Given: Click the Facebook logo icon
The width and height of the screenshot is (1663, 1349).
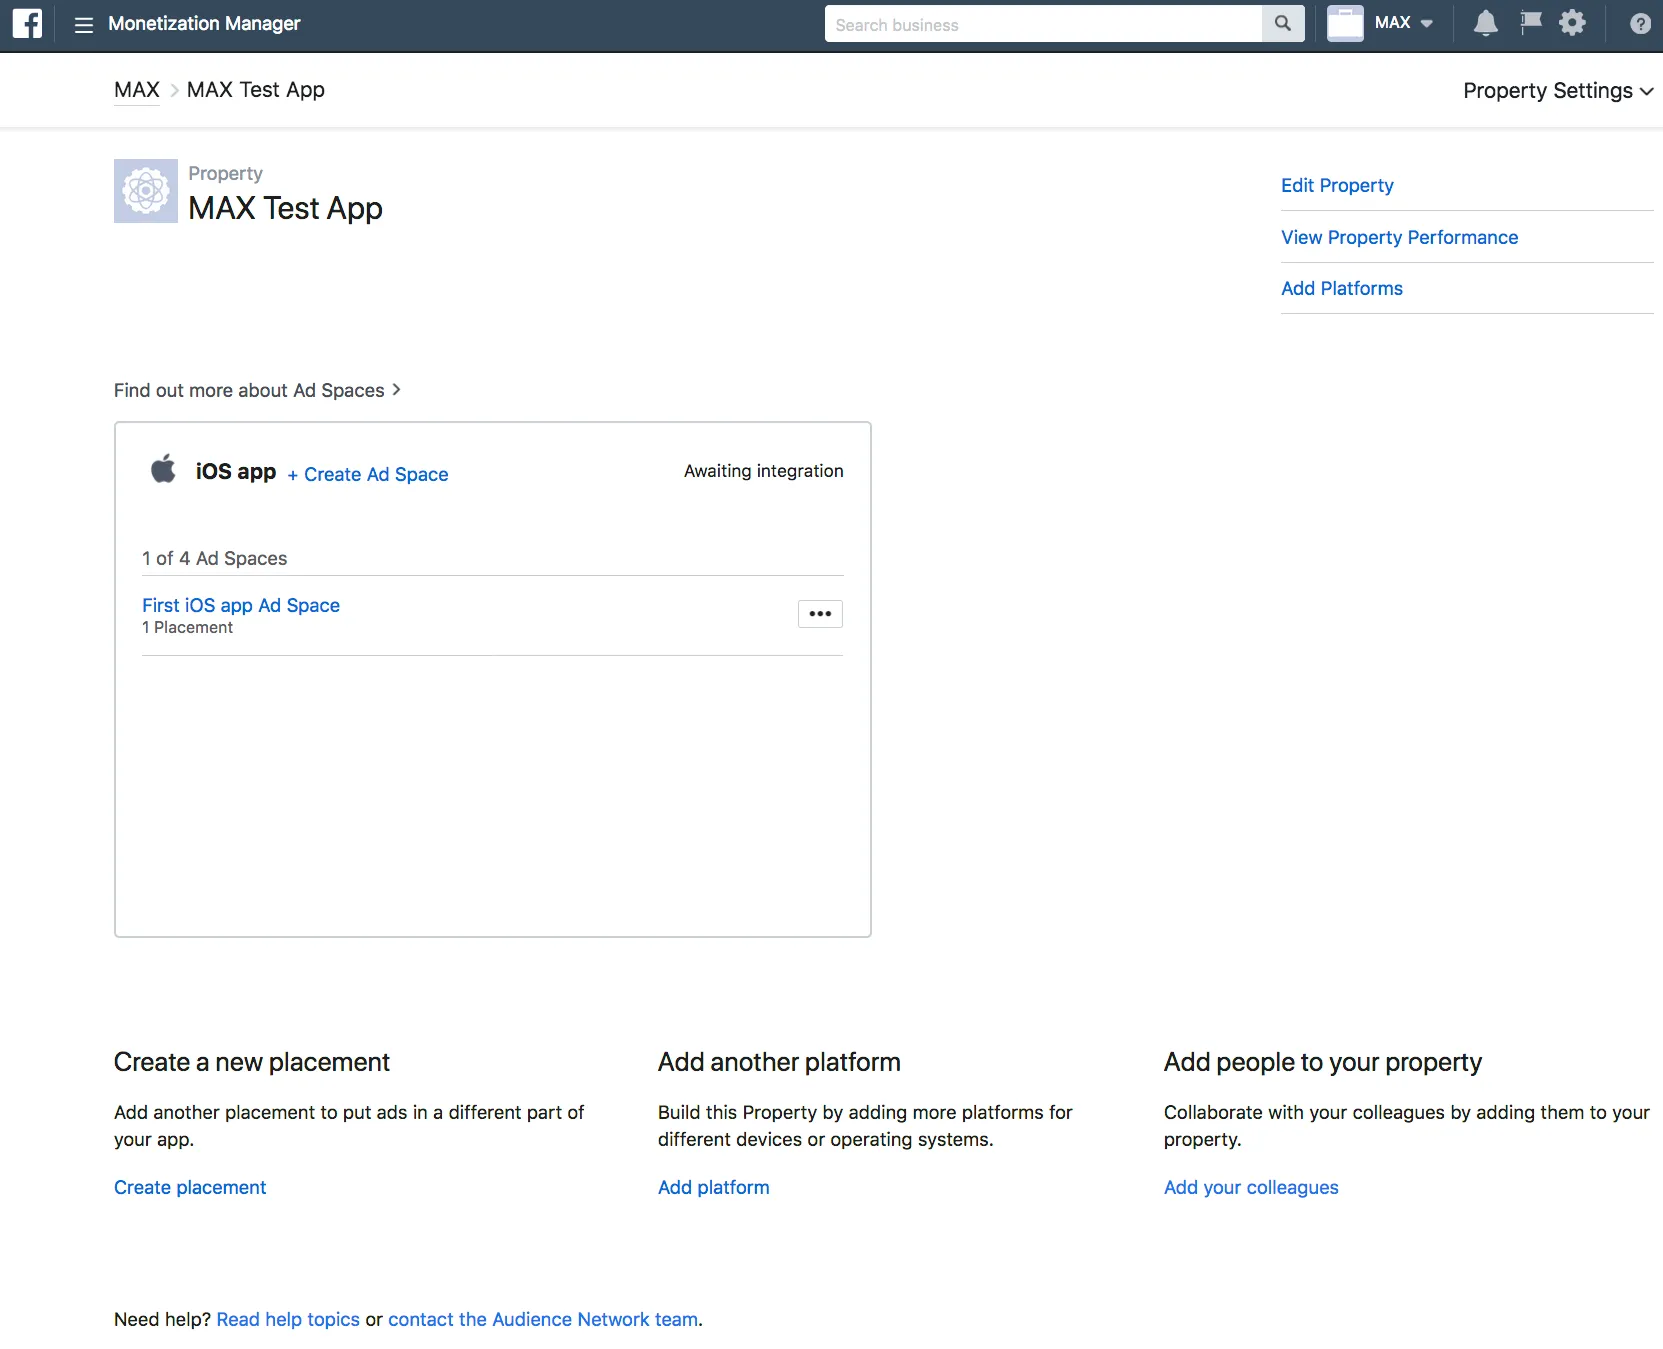Looking at the screenshot, I should click(27, 23).
